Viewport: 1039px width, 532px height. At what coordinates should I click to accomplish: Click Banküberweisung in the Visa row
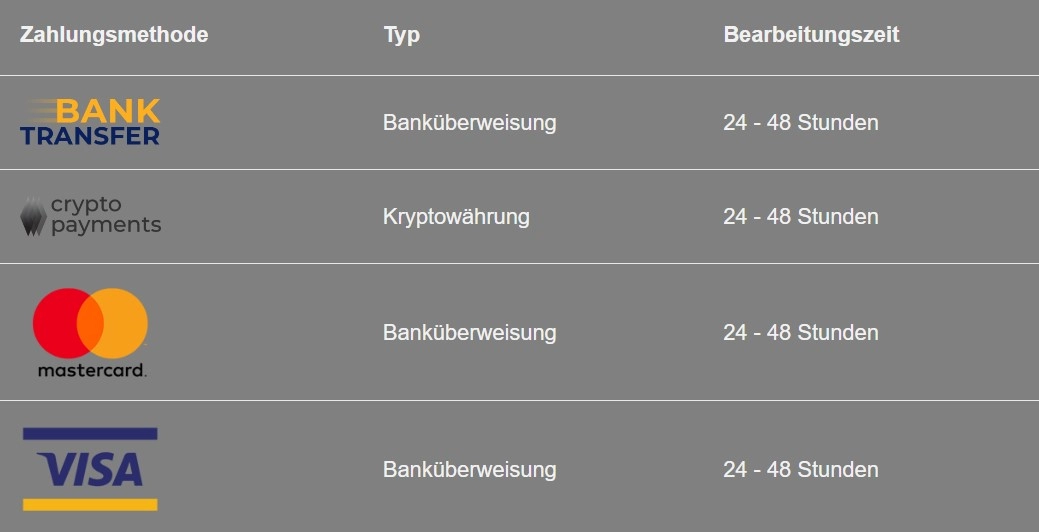[x=469, y=470]
